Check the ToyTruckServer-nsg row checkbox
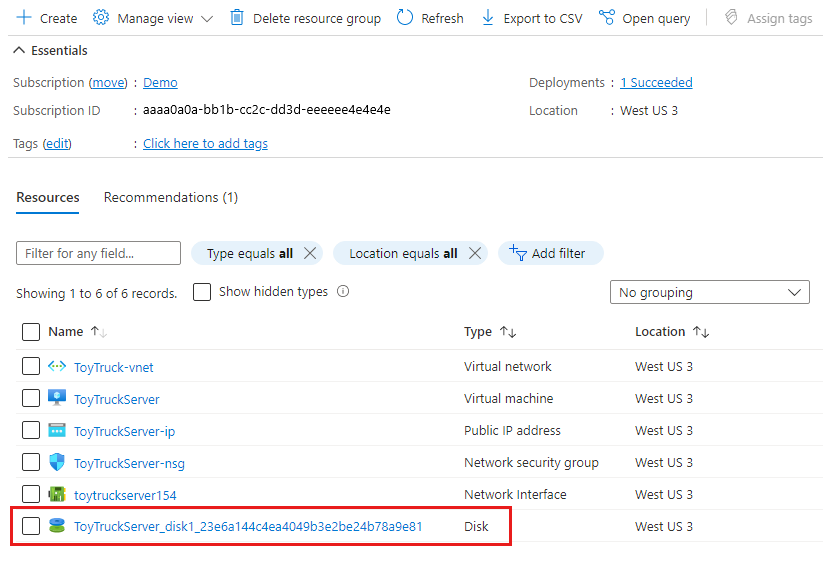823x561 pixels. tap(31, 462)
